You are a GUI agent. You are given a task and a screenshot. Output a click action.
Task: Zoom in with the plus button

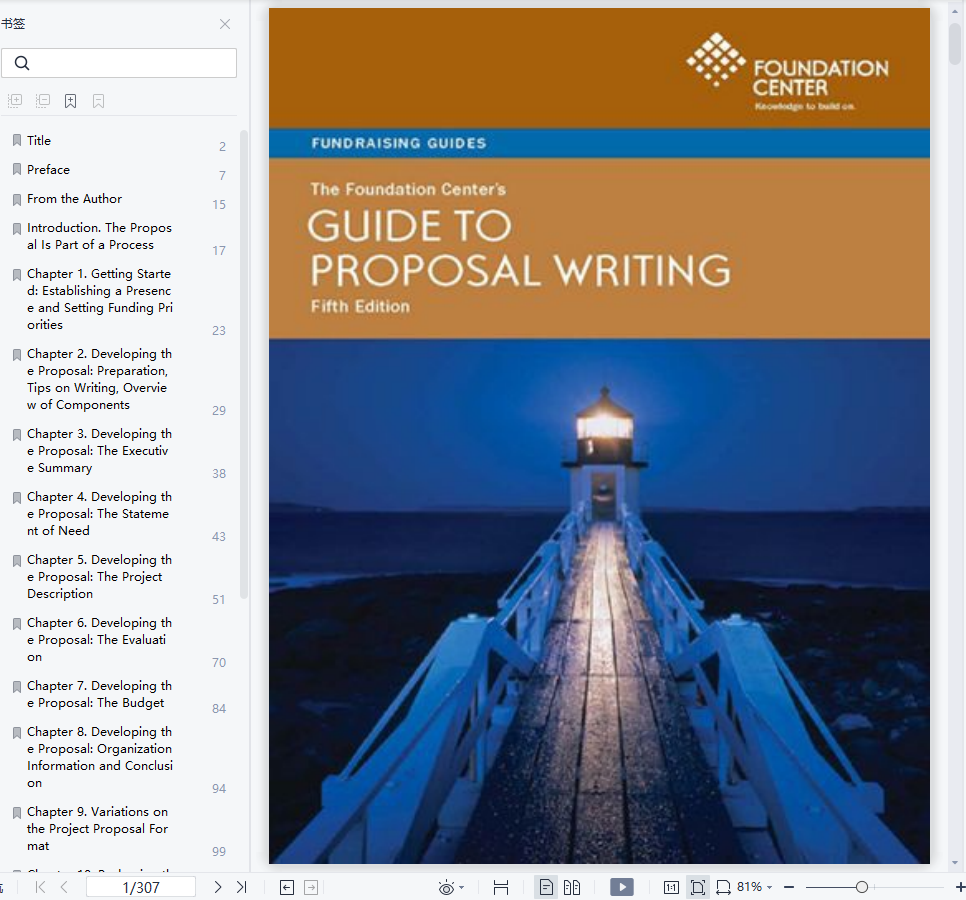point(960,887)
